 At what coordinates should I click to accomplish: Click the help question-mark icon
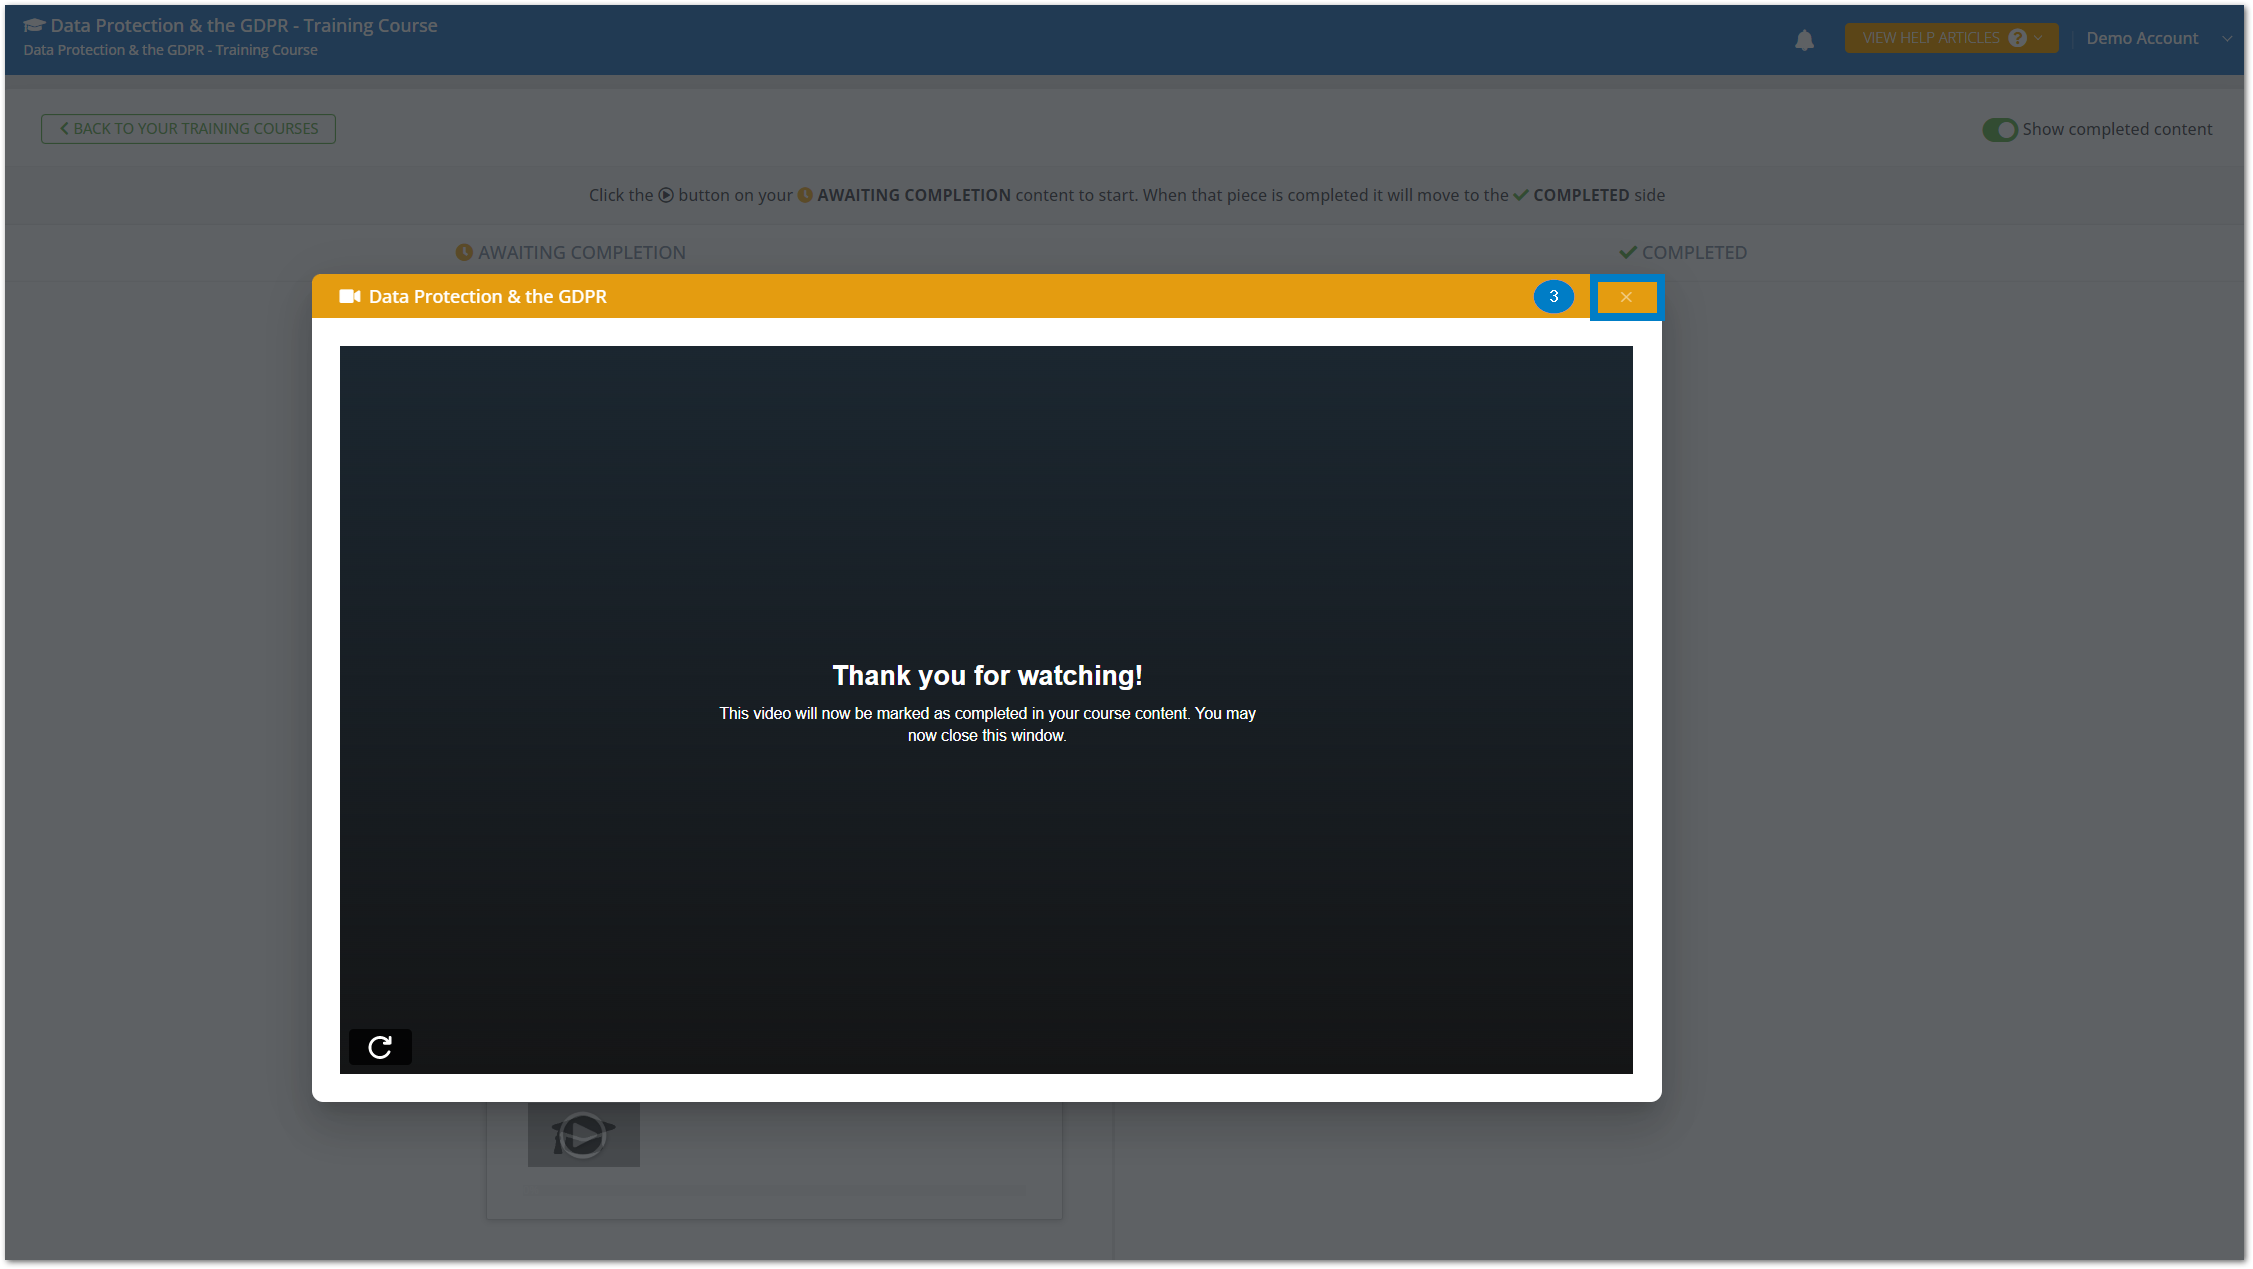point(2018,38)
